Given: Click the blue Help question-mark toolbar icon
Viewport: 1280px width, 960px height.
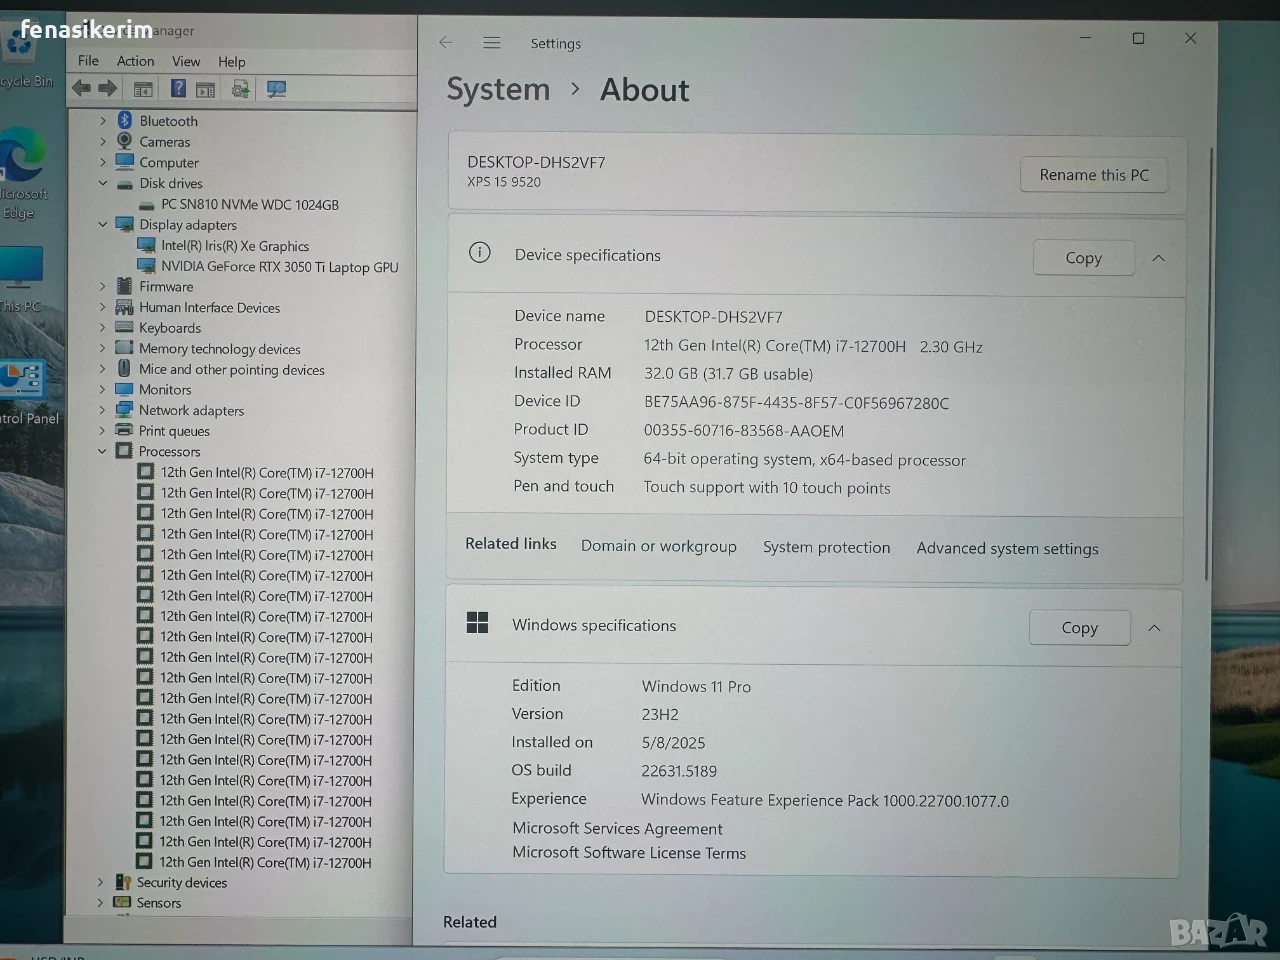Looking at the screenshot, I should [178, 88].
